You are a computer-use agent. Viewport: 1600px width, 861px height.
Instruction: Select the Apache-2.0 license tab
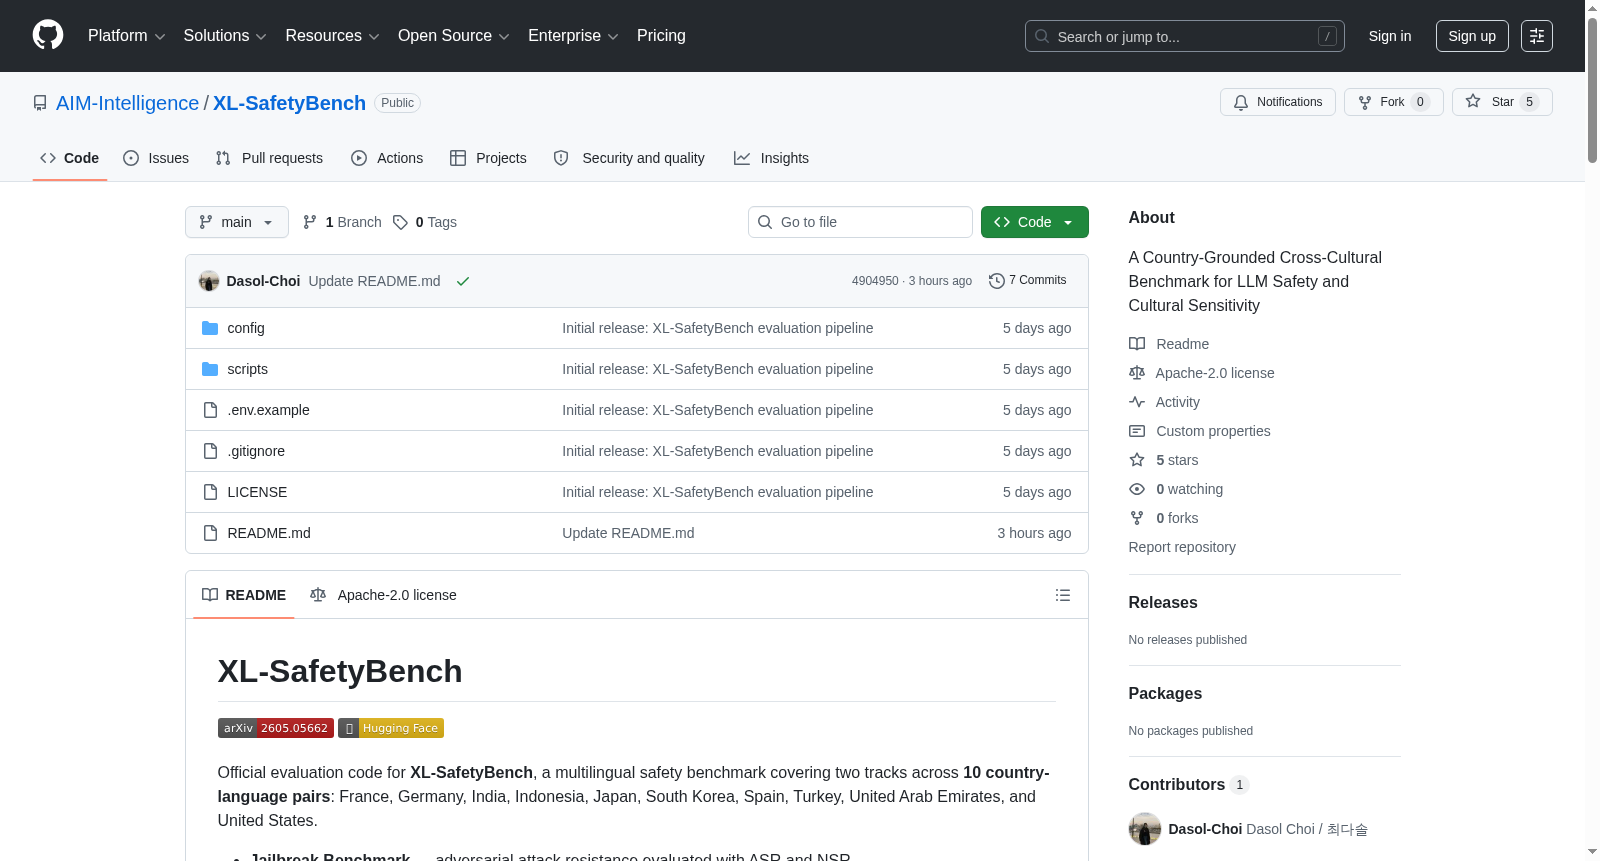[x=383, y=595]
